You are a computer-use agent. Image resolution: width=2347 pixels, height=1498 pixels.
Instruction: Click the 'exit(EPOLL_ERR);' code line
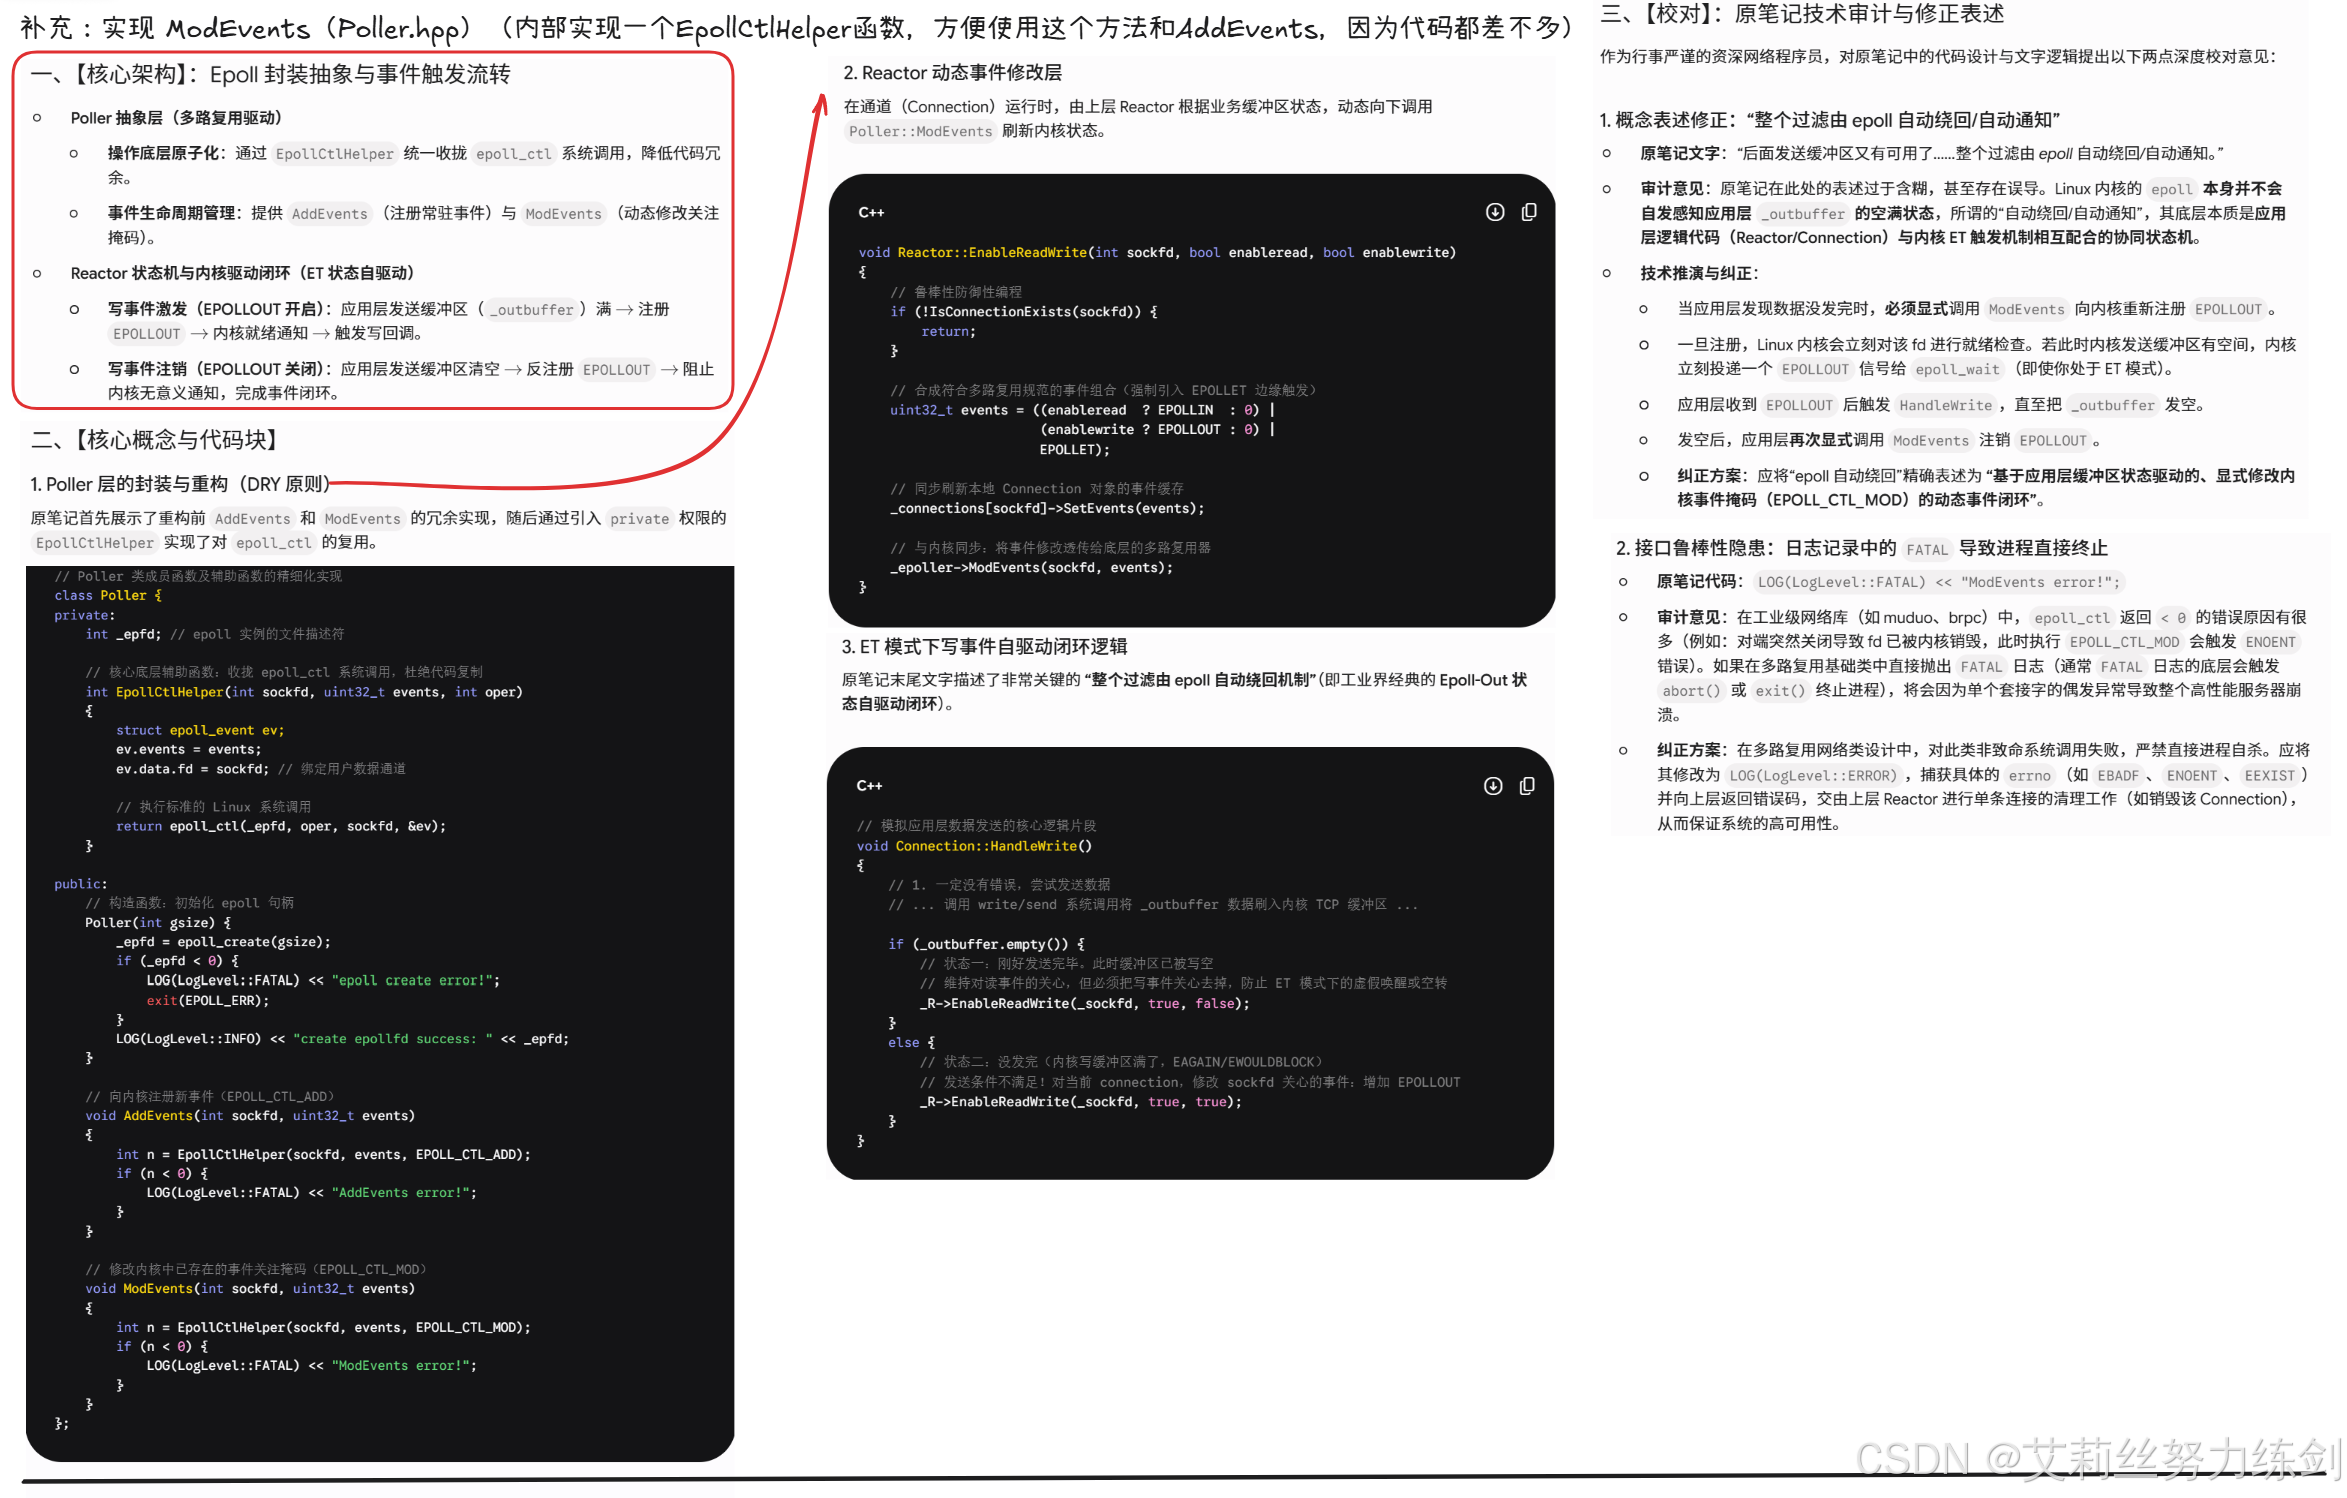[x=208, y=1001]
